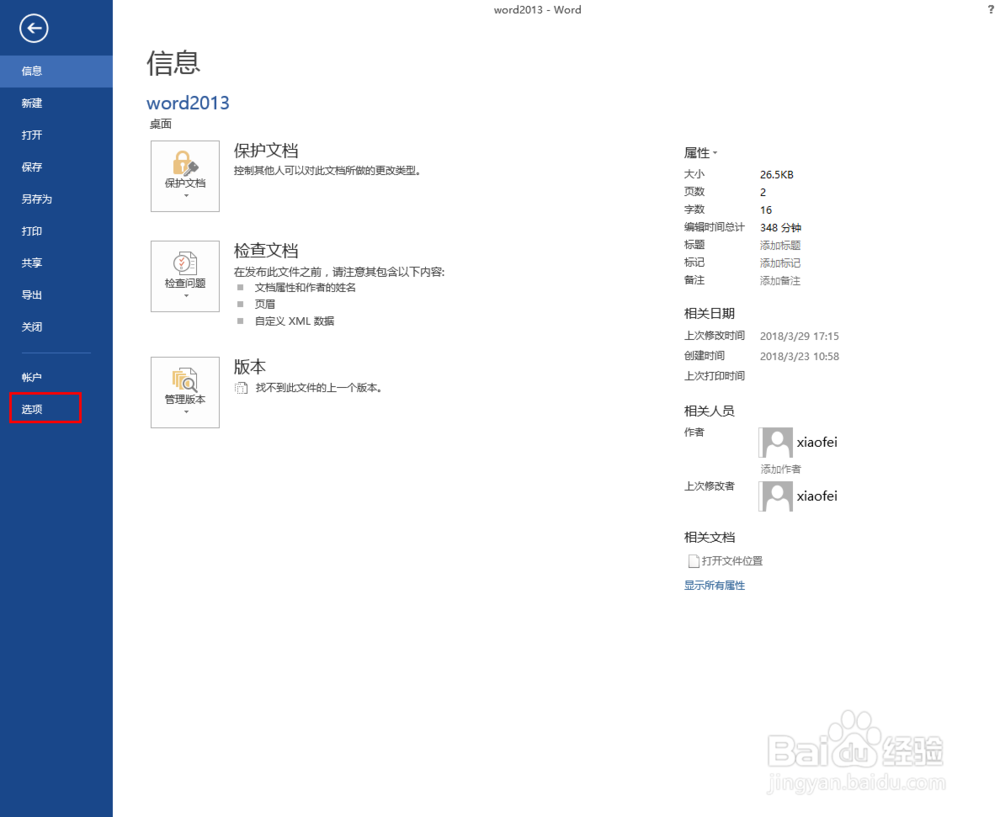
Task: Select 导出 from the sidebar
Action: pos(31,295)
